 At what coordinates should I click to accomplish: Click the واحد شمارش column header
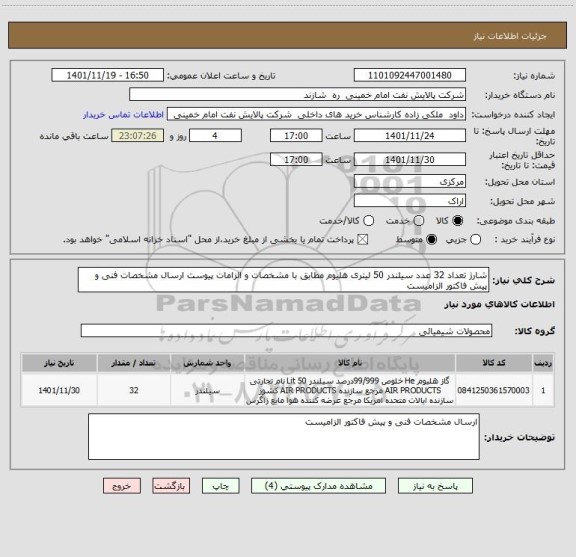click(207, 363)
